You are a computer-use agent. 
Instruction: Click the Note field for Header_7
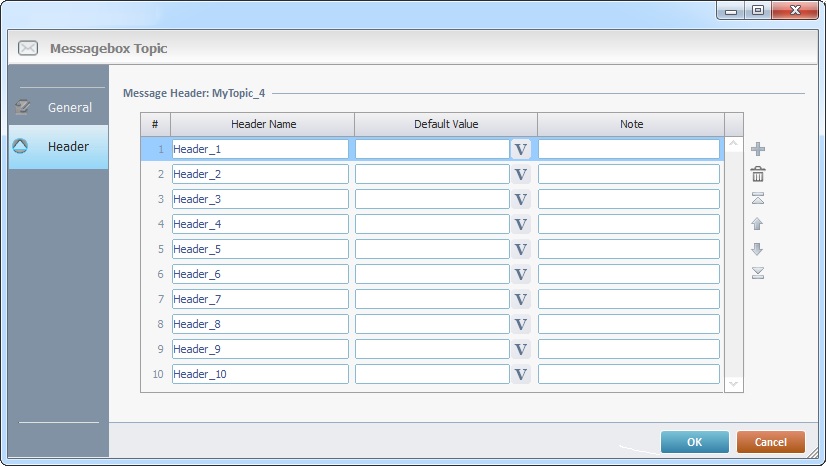pos(628,299)
